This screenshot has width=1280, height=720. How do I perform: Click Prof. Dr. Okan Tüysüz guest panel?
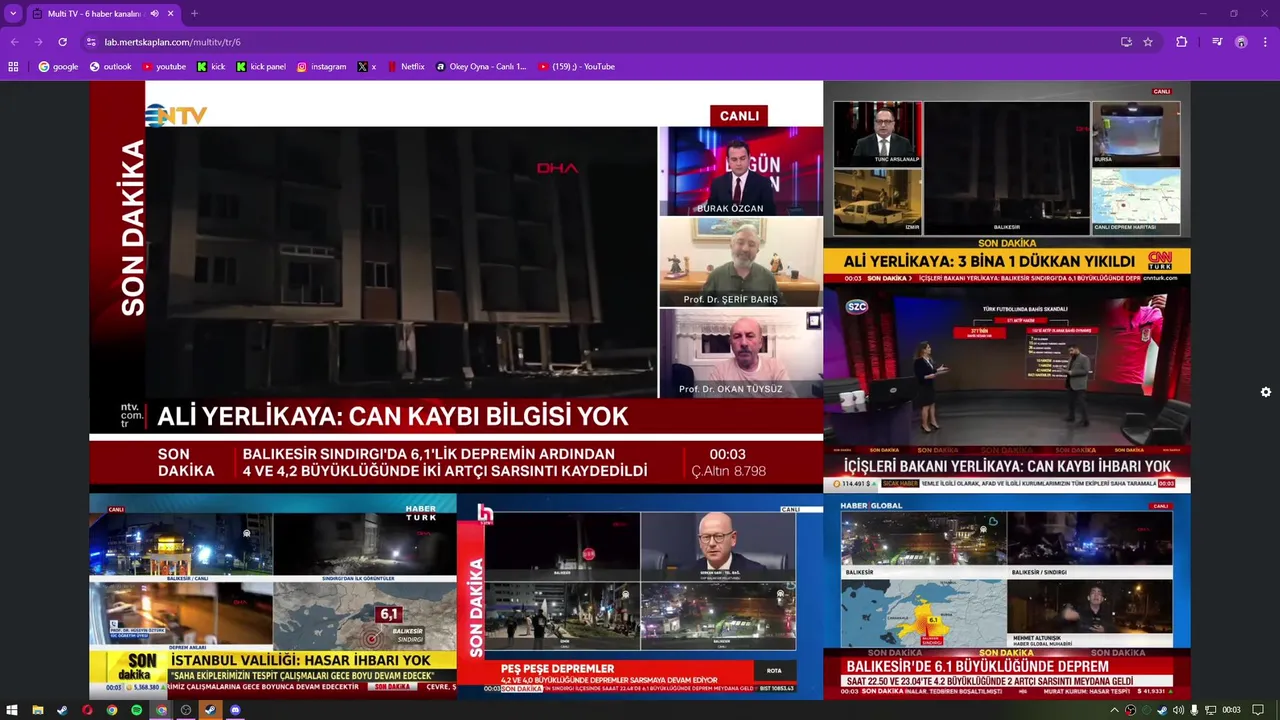tap(740, 352)
